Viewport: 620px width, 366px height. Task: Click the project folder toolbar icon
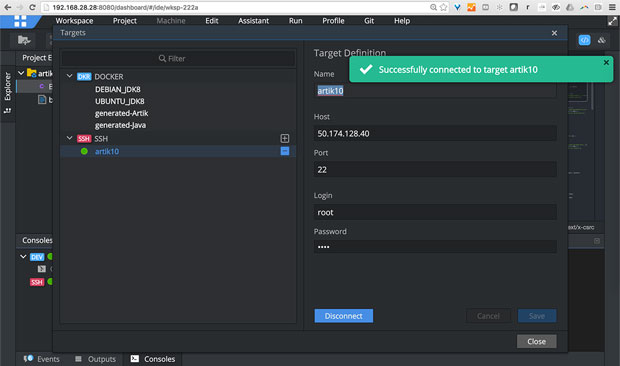(x=24, y=40)
